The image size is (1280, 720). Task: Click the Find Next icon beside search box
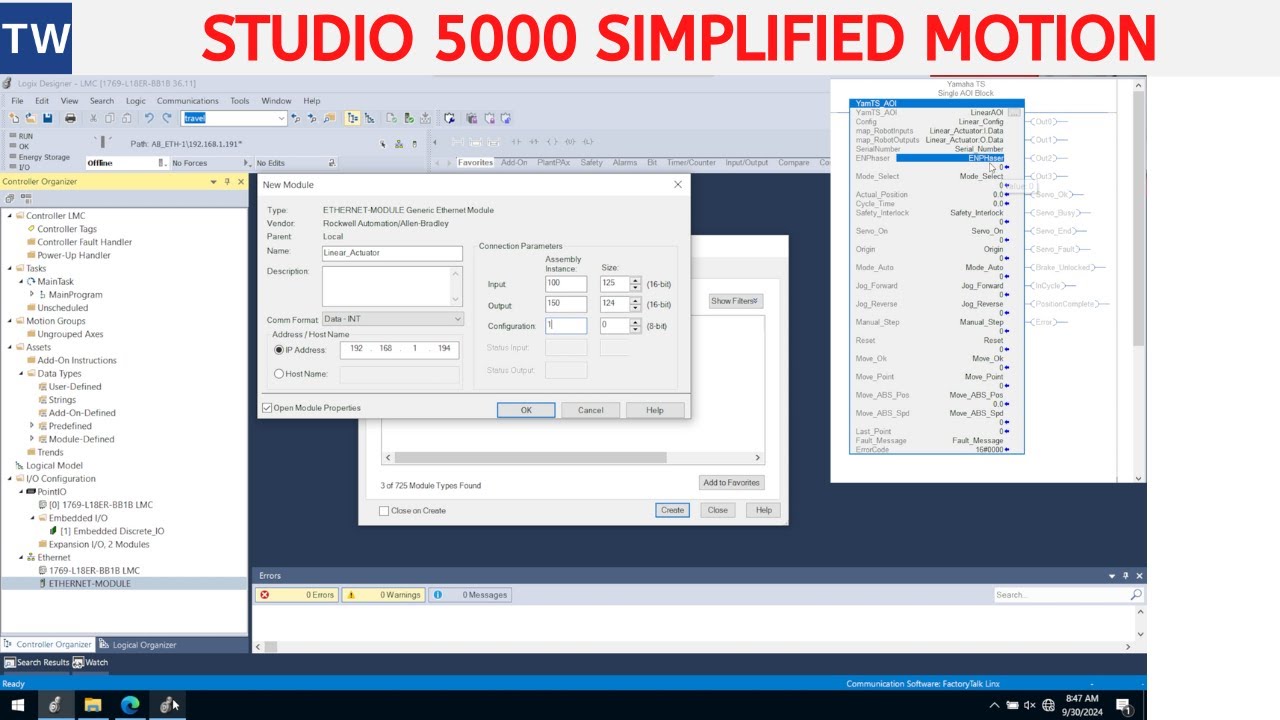pos(314,118)
